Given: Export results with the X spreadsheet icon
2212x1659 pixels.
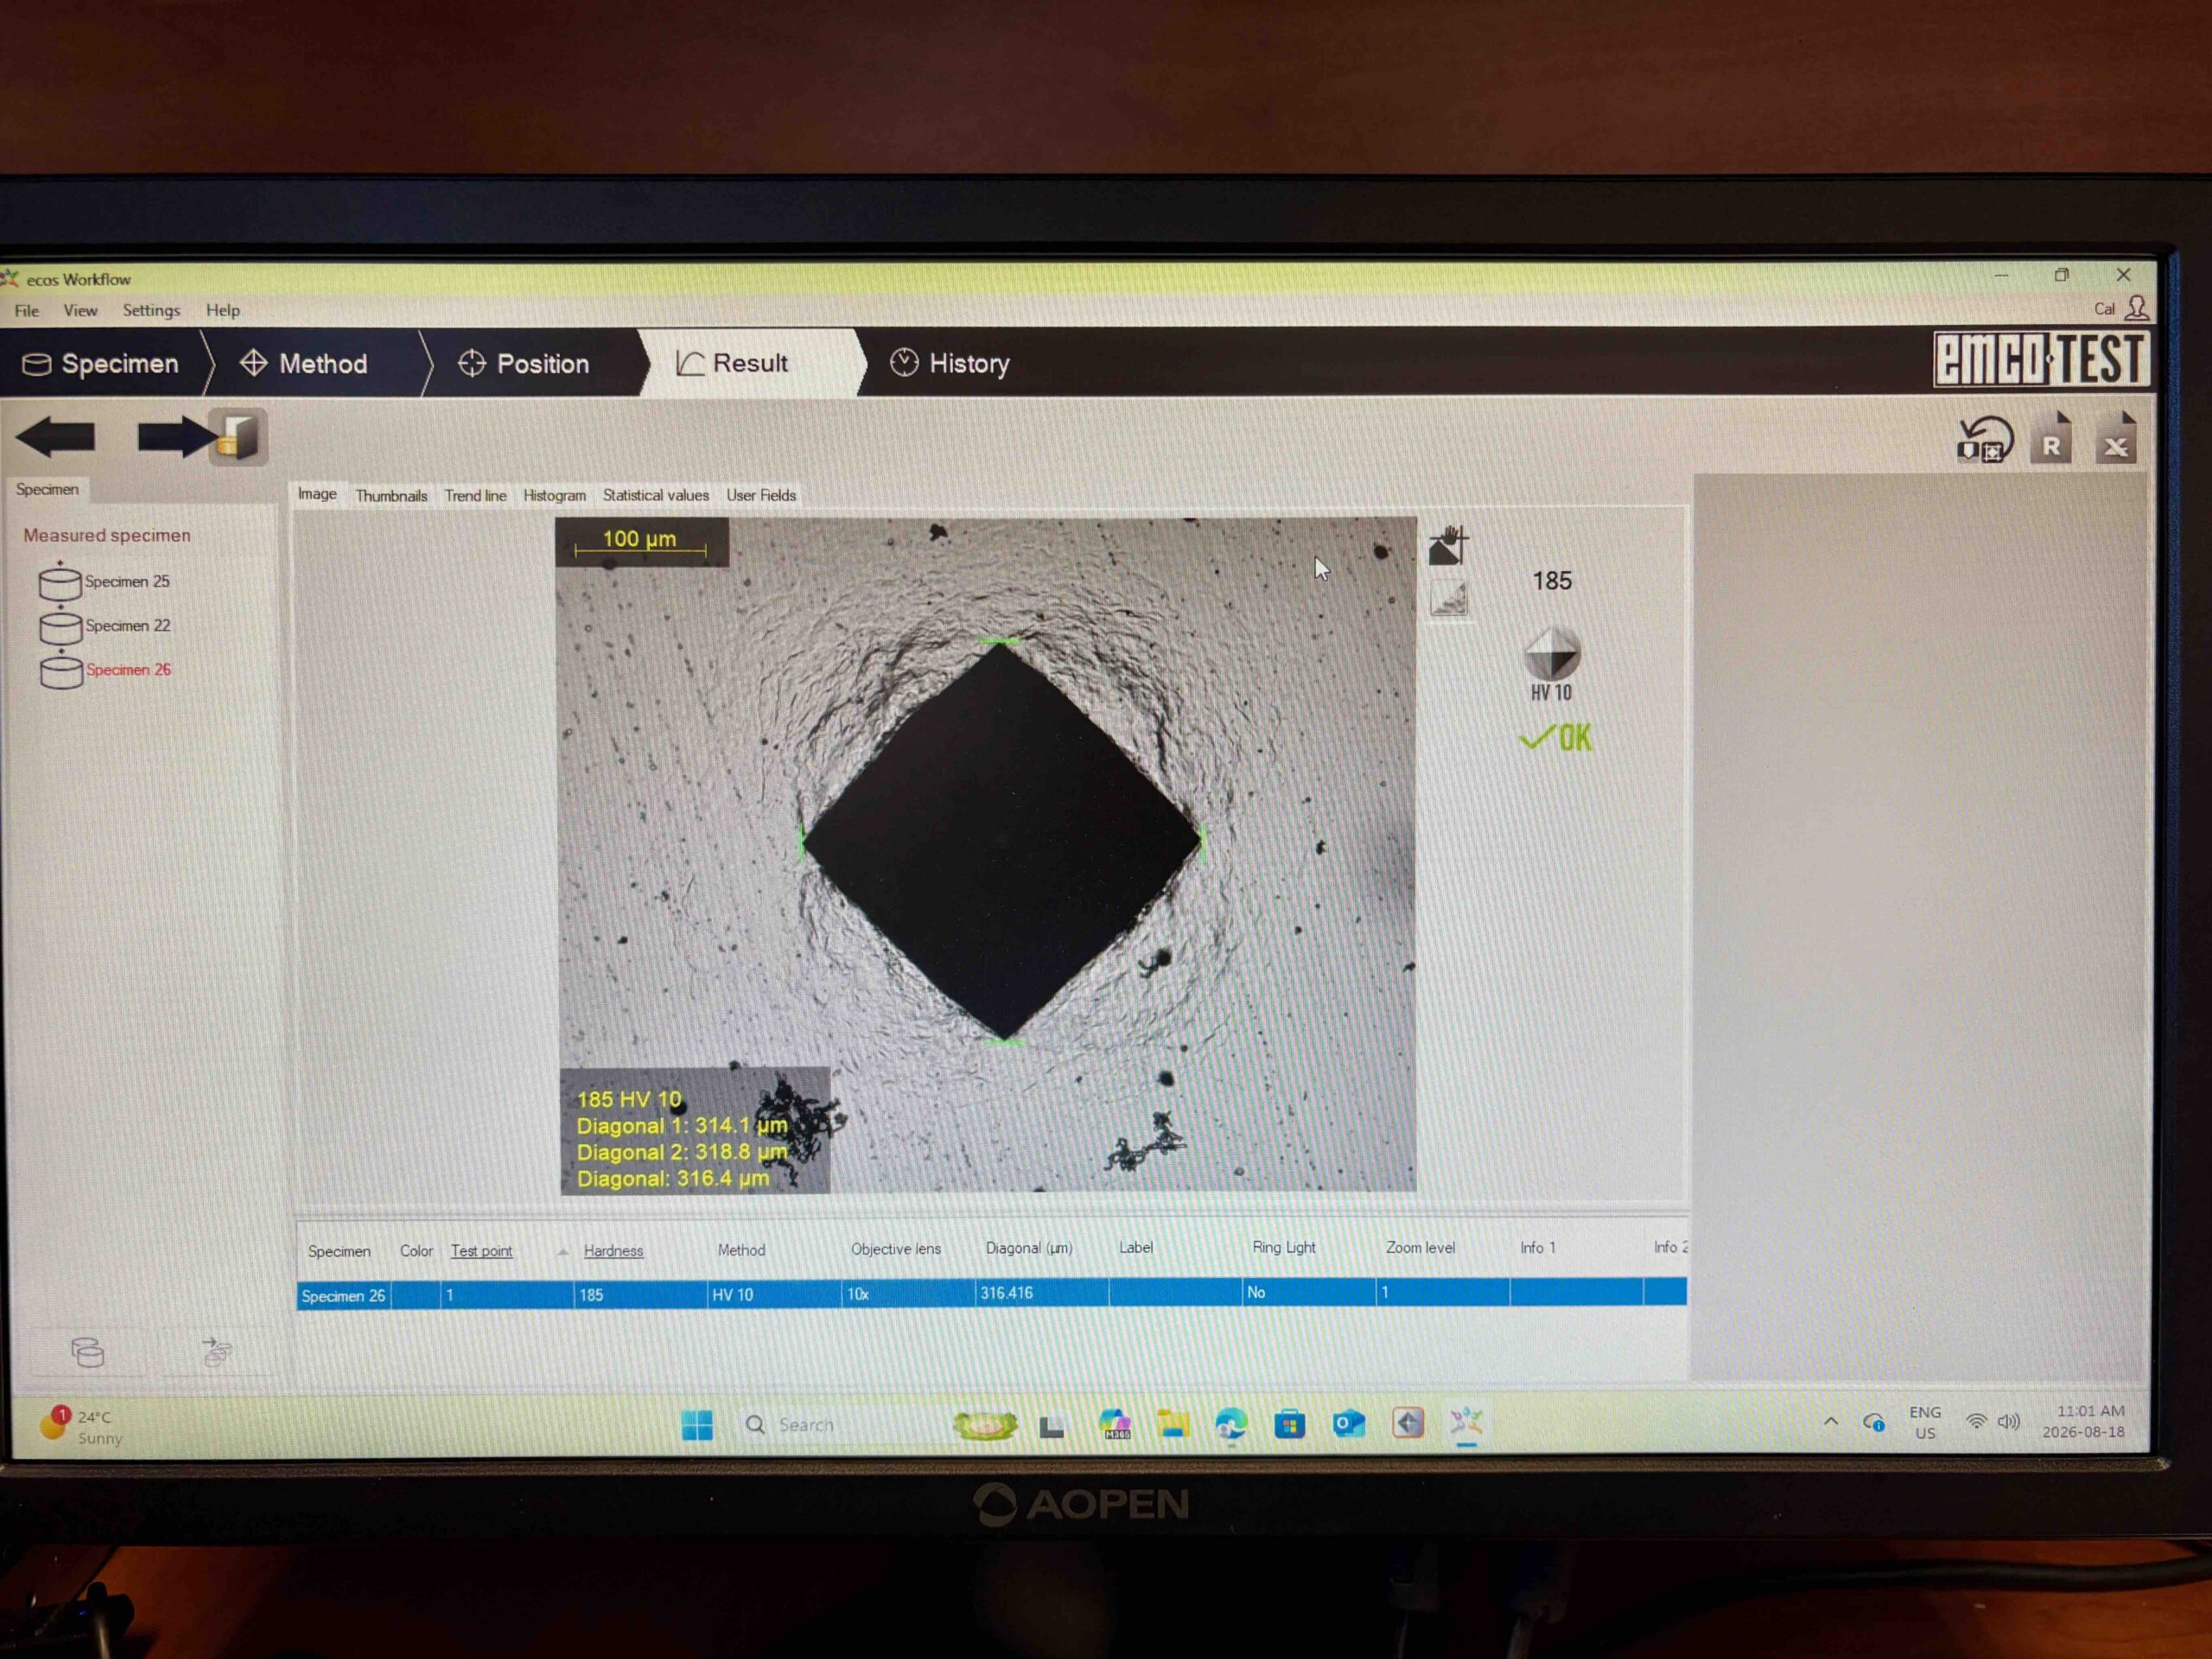Looking at the screenshot, I should click(x=2116, y=439).
